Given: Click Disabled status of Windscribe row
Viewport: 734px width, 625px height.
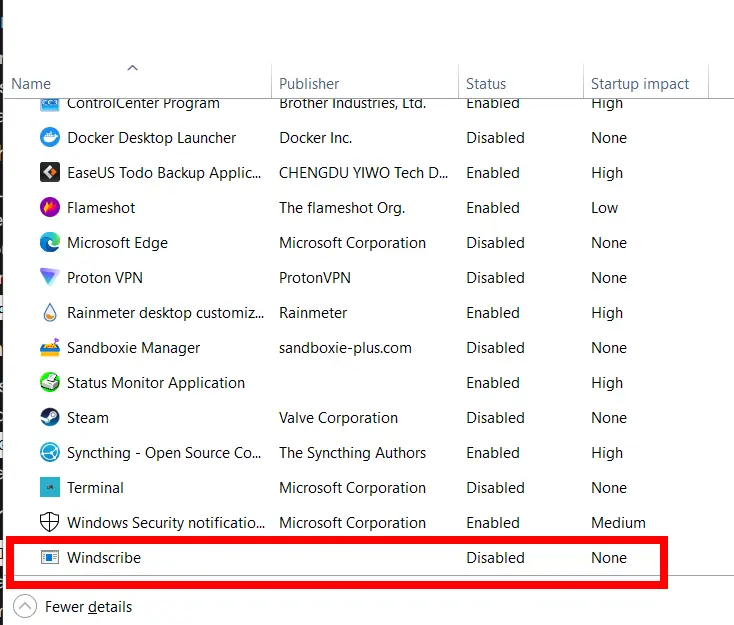Looking at the screenshot, I should [495, 558].
